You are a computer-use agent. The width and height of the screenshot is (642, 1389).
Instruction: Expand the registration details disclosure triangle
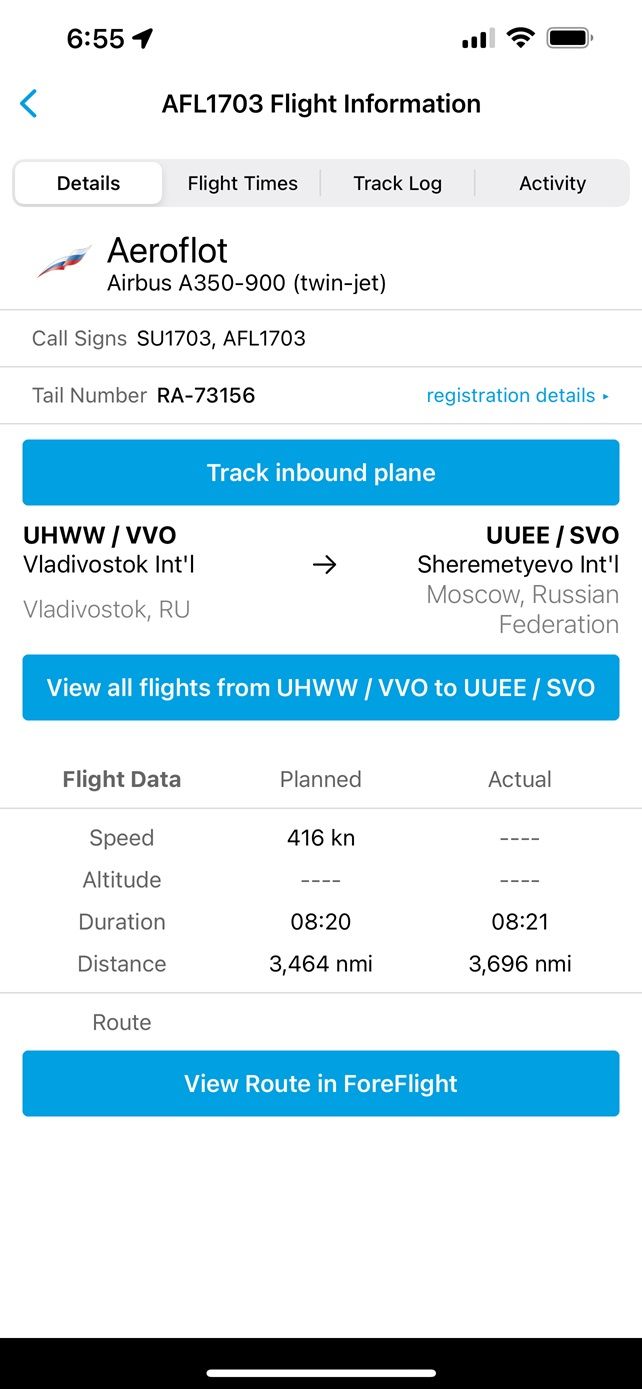[x=606, y=396]
